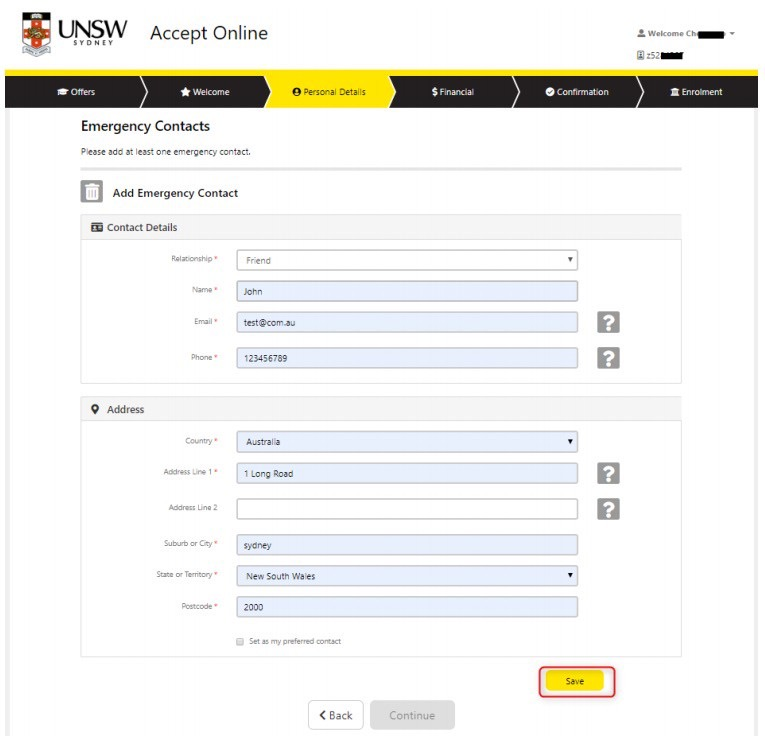
Task: Open the State or Territory dropdown
Action: pos(407,576)
